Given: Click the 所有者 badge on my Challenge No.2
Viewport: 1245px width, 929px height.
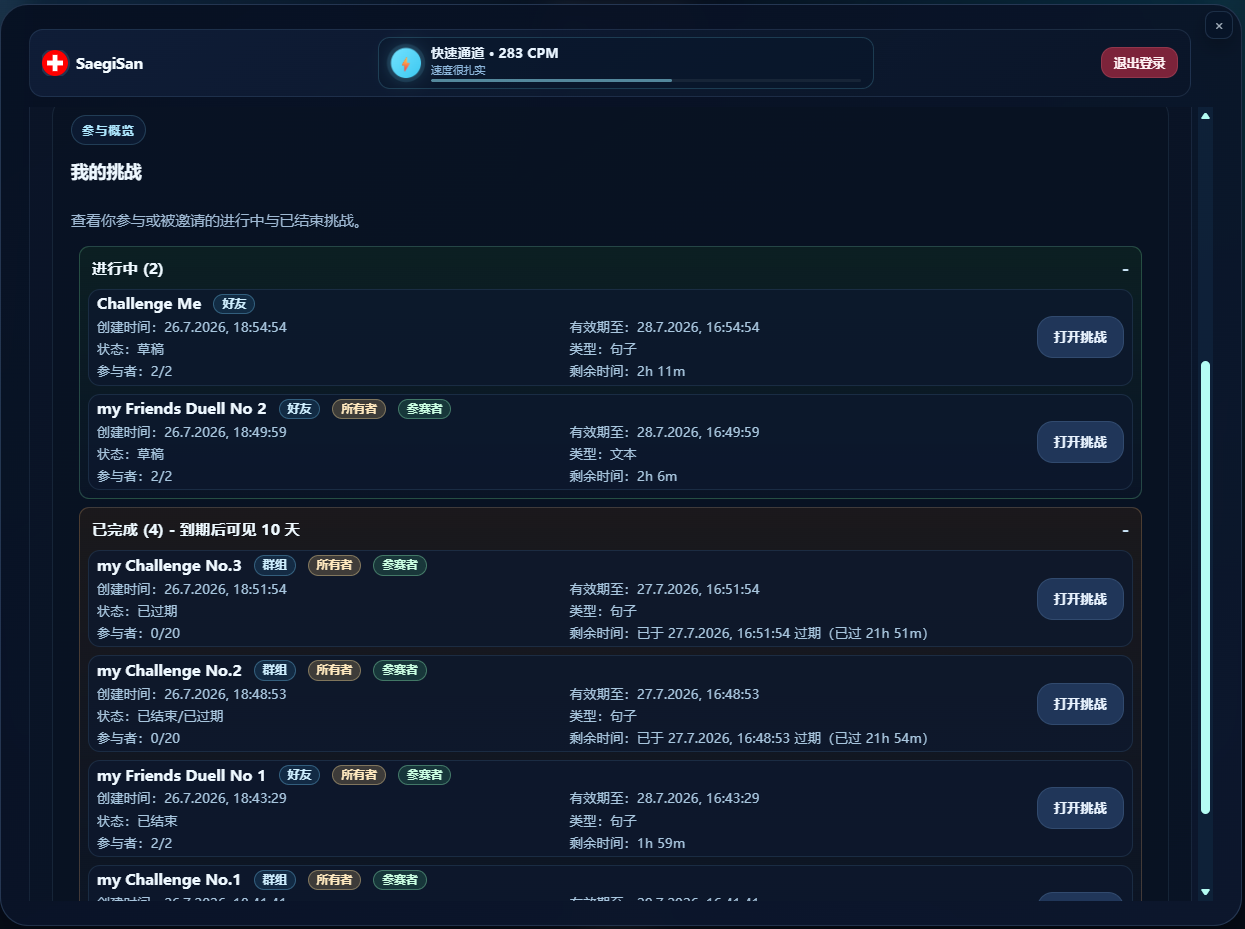Looking at the screenshot, I should click(x=334, y=671).
